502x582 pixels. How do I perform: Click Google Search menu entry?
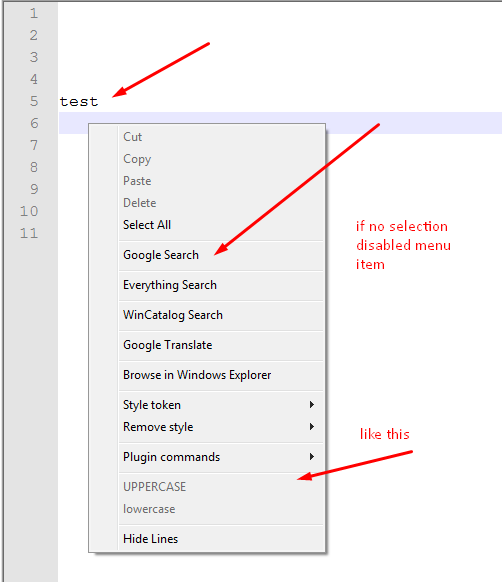click(x=221, y=255)
